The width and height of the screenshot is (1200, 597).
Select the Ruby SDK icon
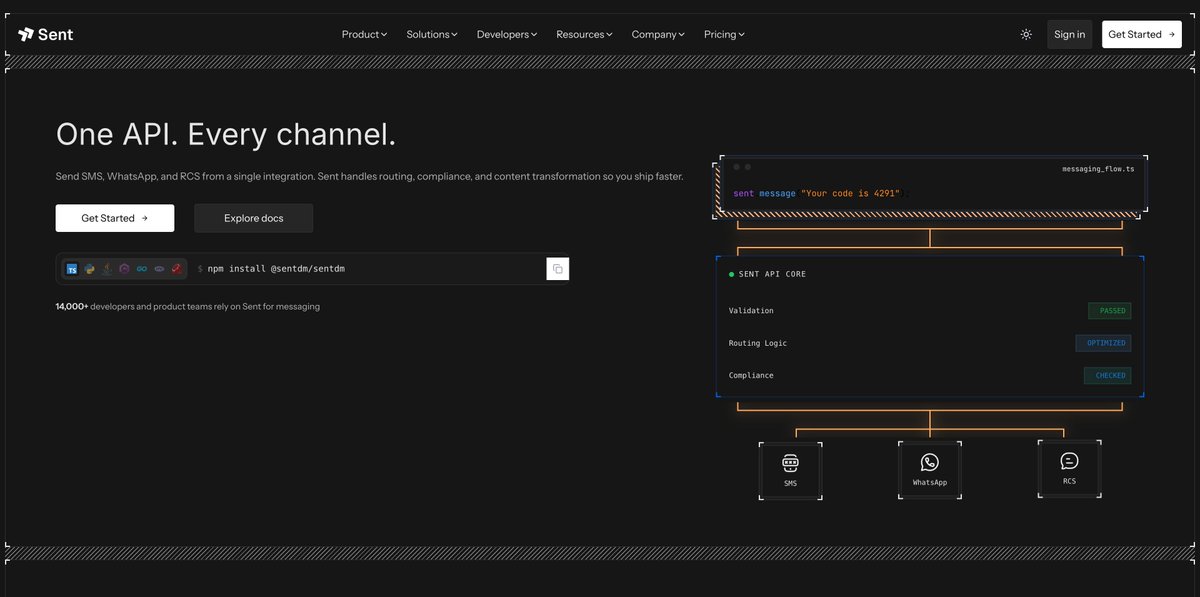click(176, 269)
